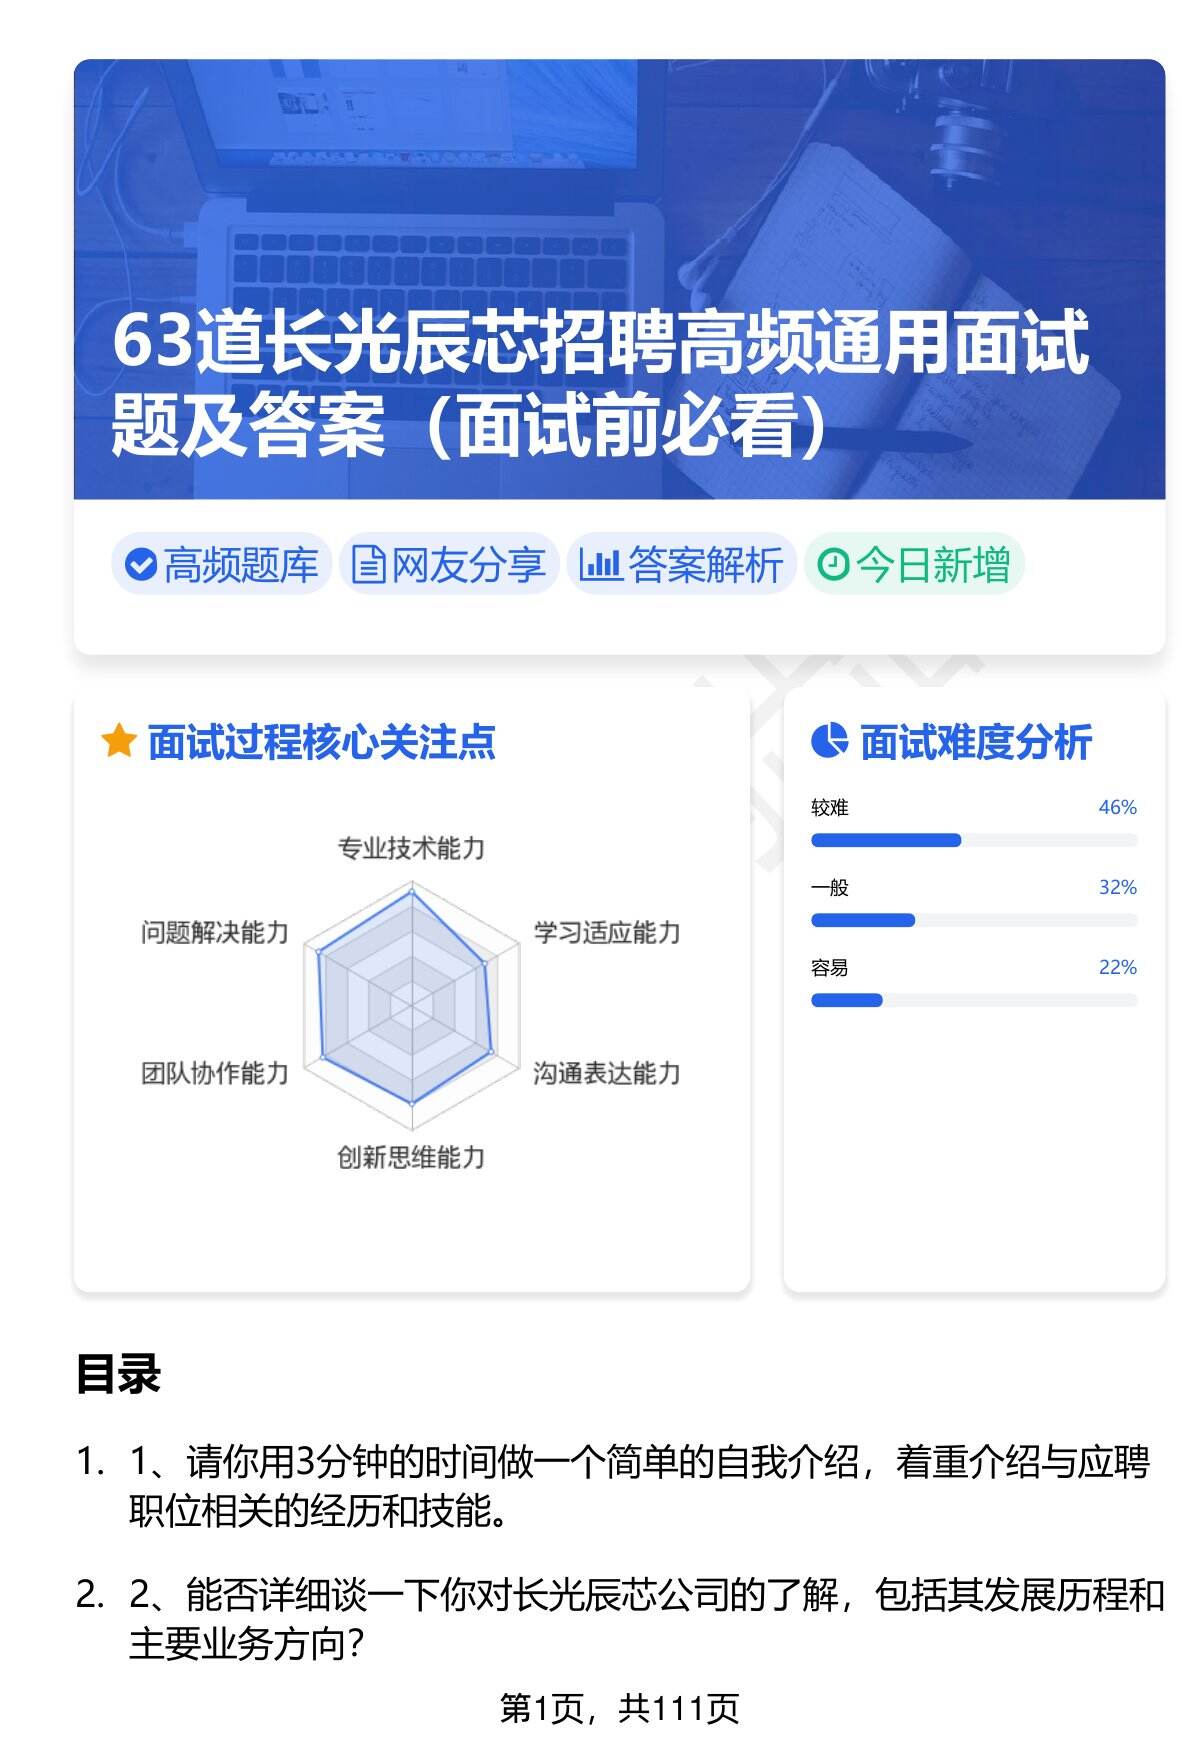Click the bar chart icon beside 答案解析

pyautogui.click(x=600, y=565)
